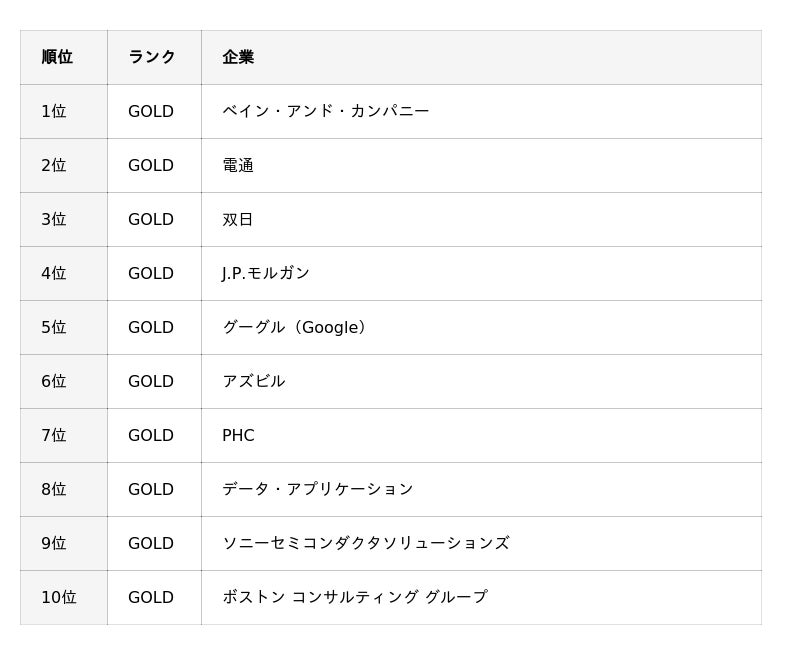Screen dimensions: 800x655
Task: Select the グーグル（Google） cell
Action: point(294,327)
